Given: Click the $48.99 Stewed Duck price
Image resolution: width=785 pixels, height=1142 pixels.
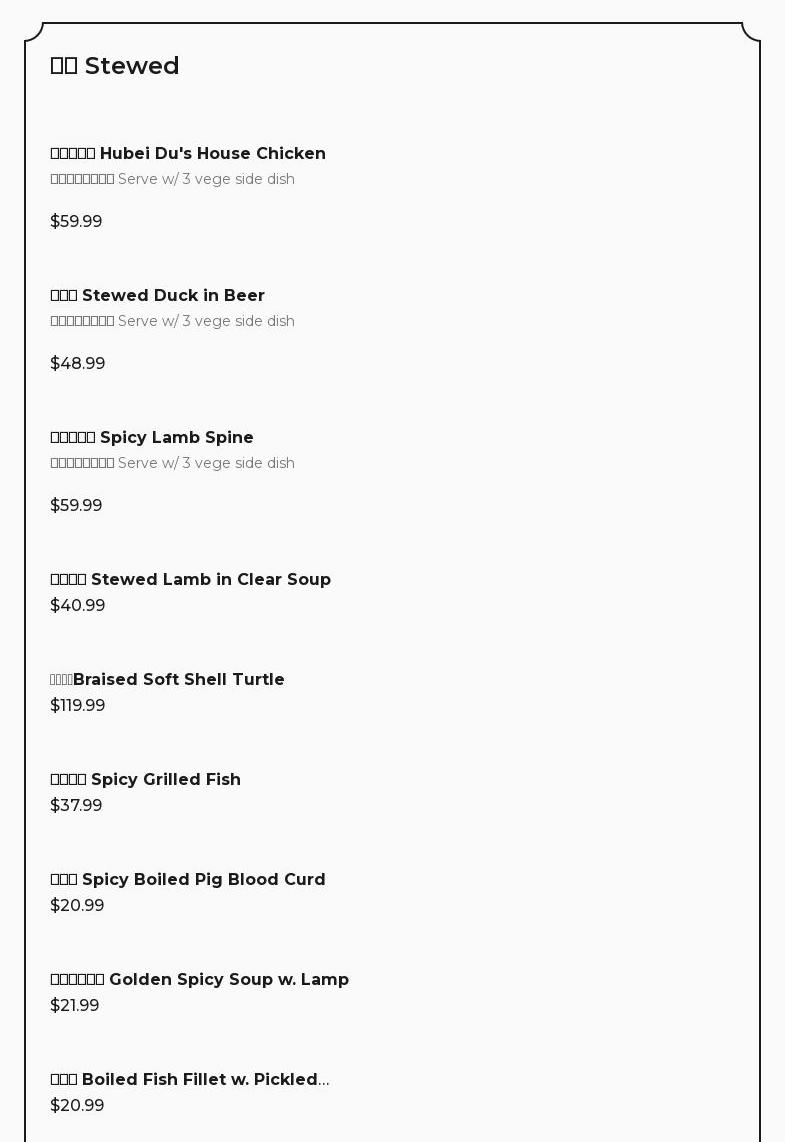Looking at the screenshot, I should click(78, 363).
